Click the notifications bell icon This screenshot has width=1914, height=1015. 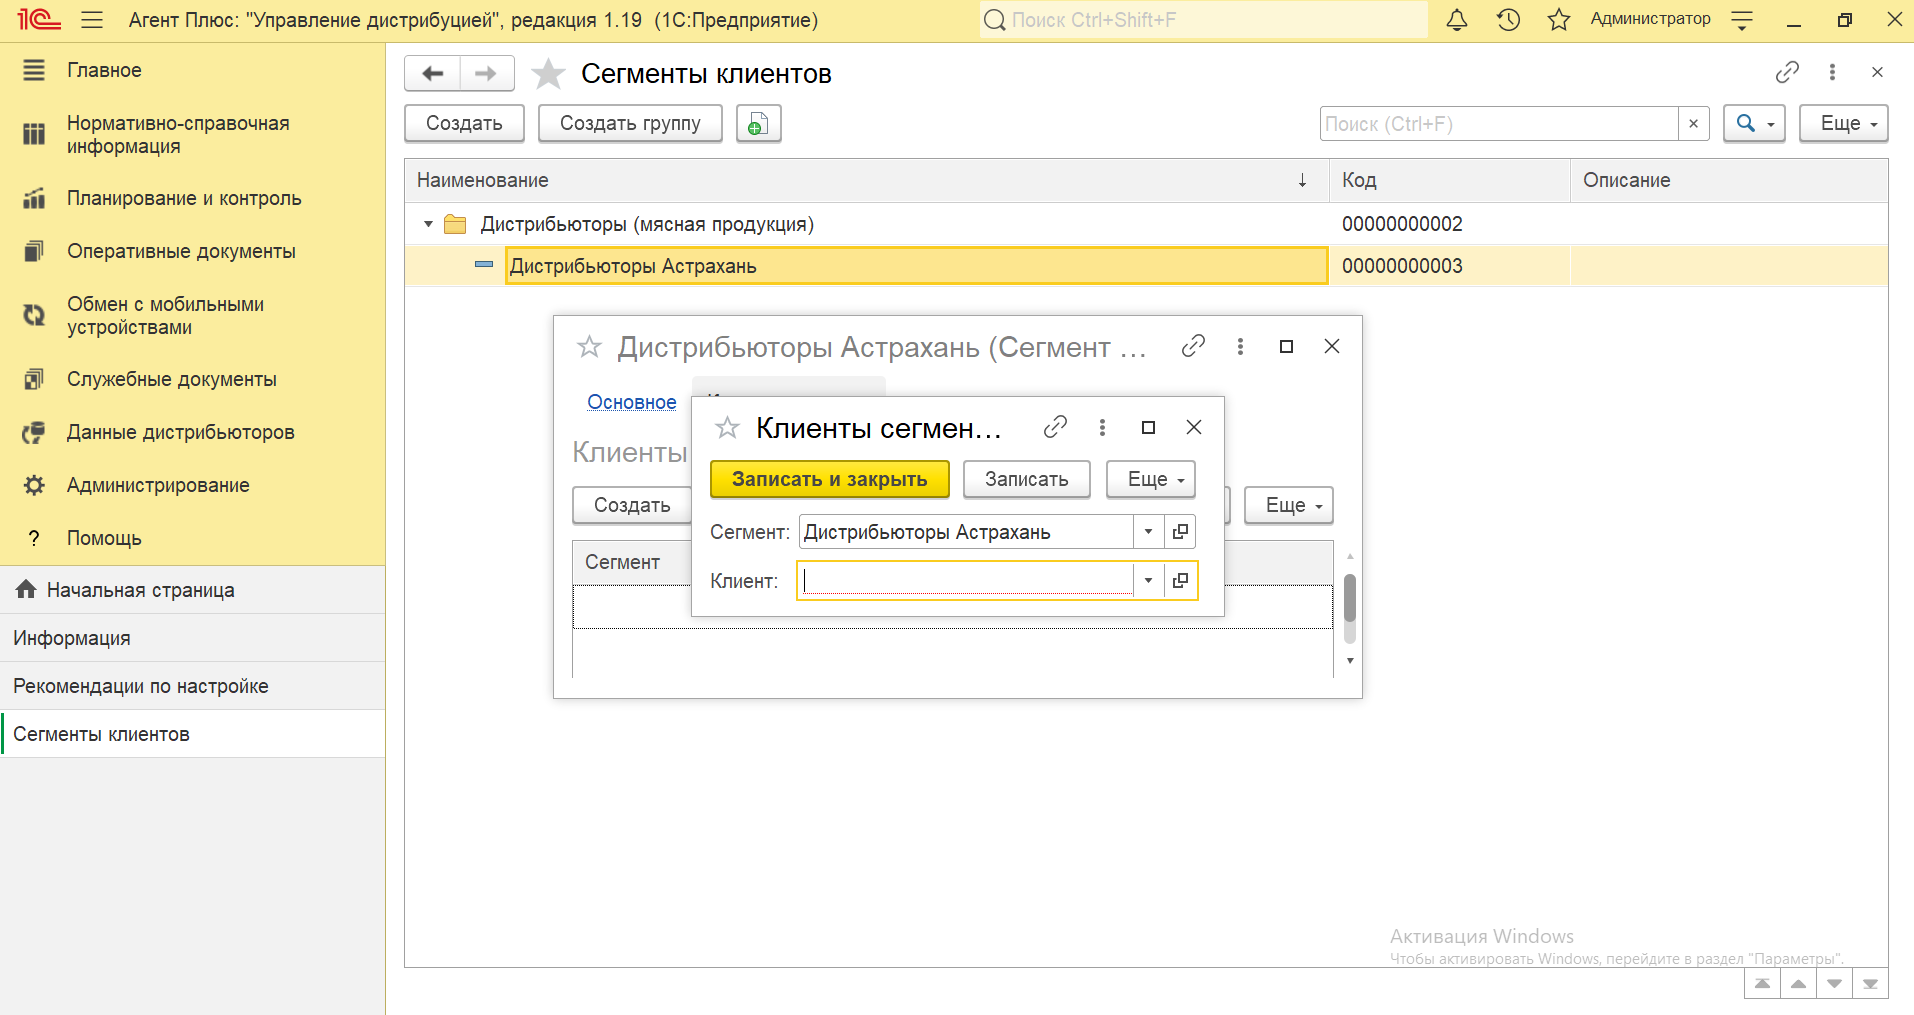coord(1457,20)
